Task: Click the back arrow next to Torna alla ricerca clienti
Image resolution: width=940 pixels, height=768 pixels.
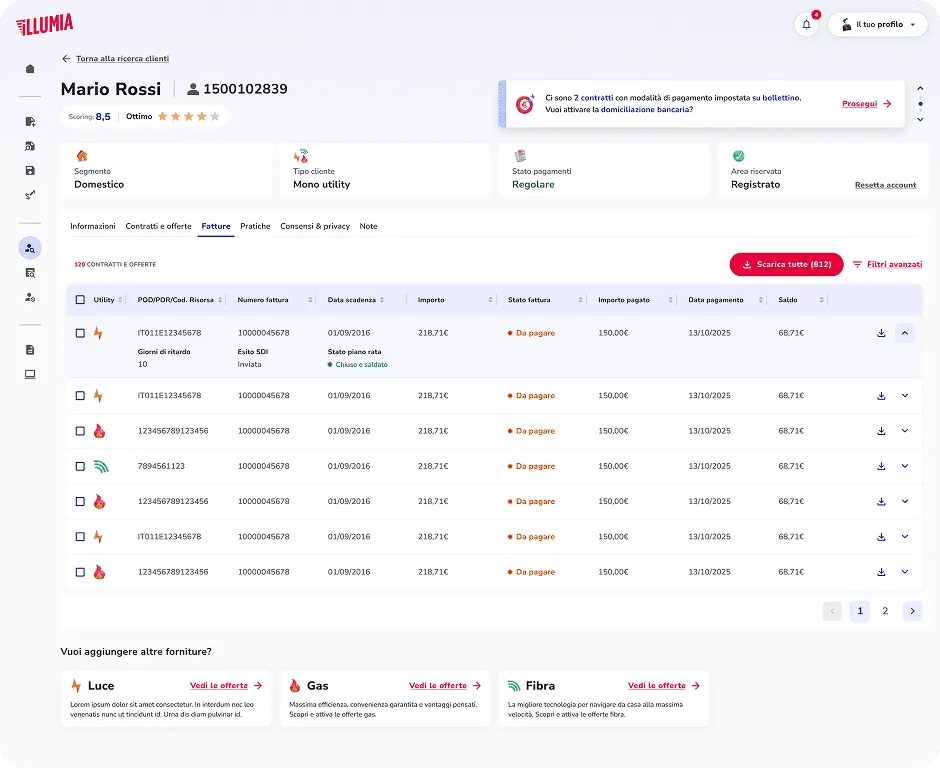Action: [x=66, y=59]
